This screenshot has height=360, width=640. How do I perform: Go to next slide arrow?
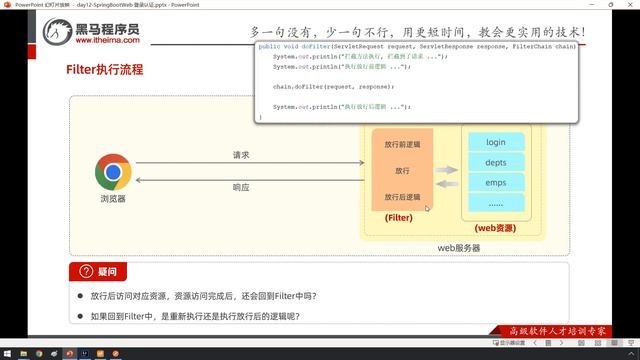[562, 343]
